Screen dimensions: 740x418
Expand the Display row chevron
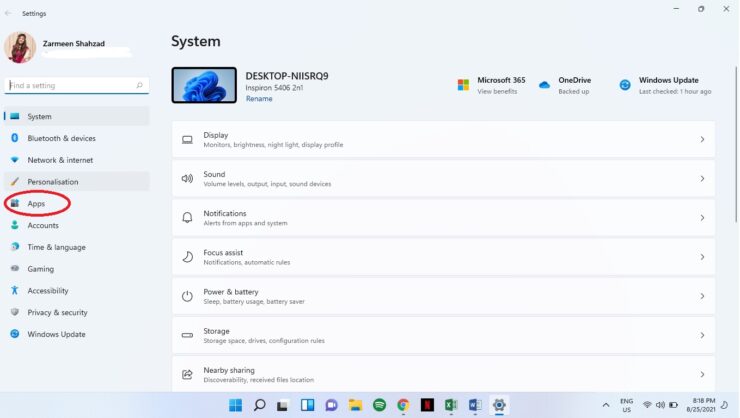[702, 140]
